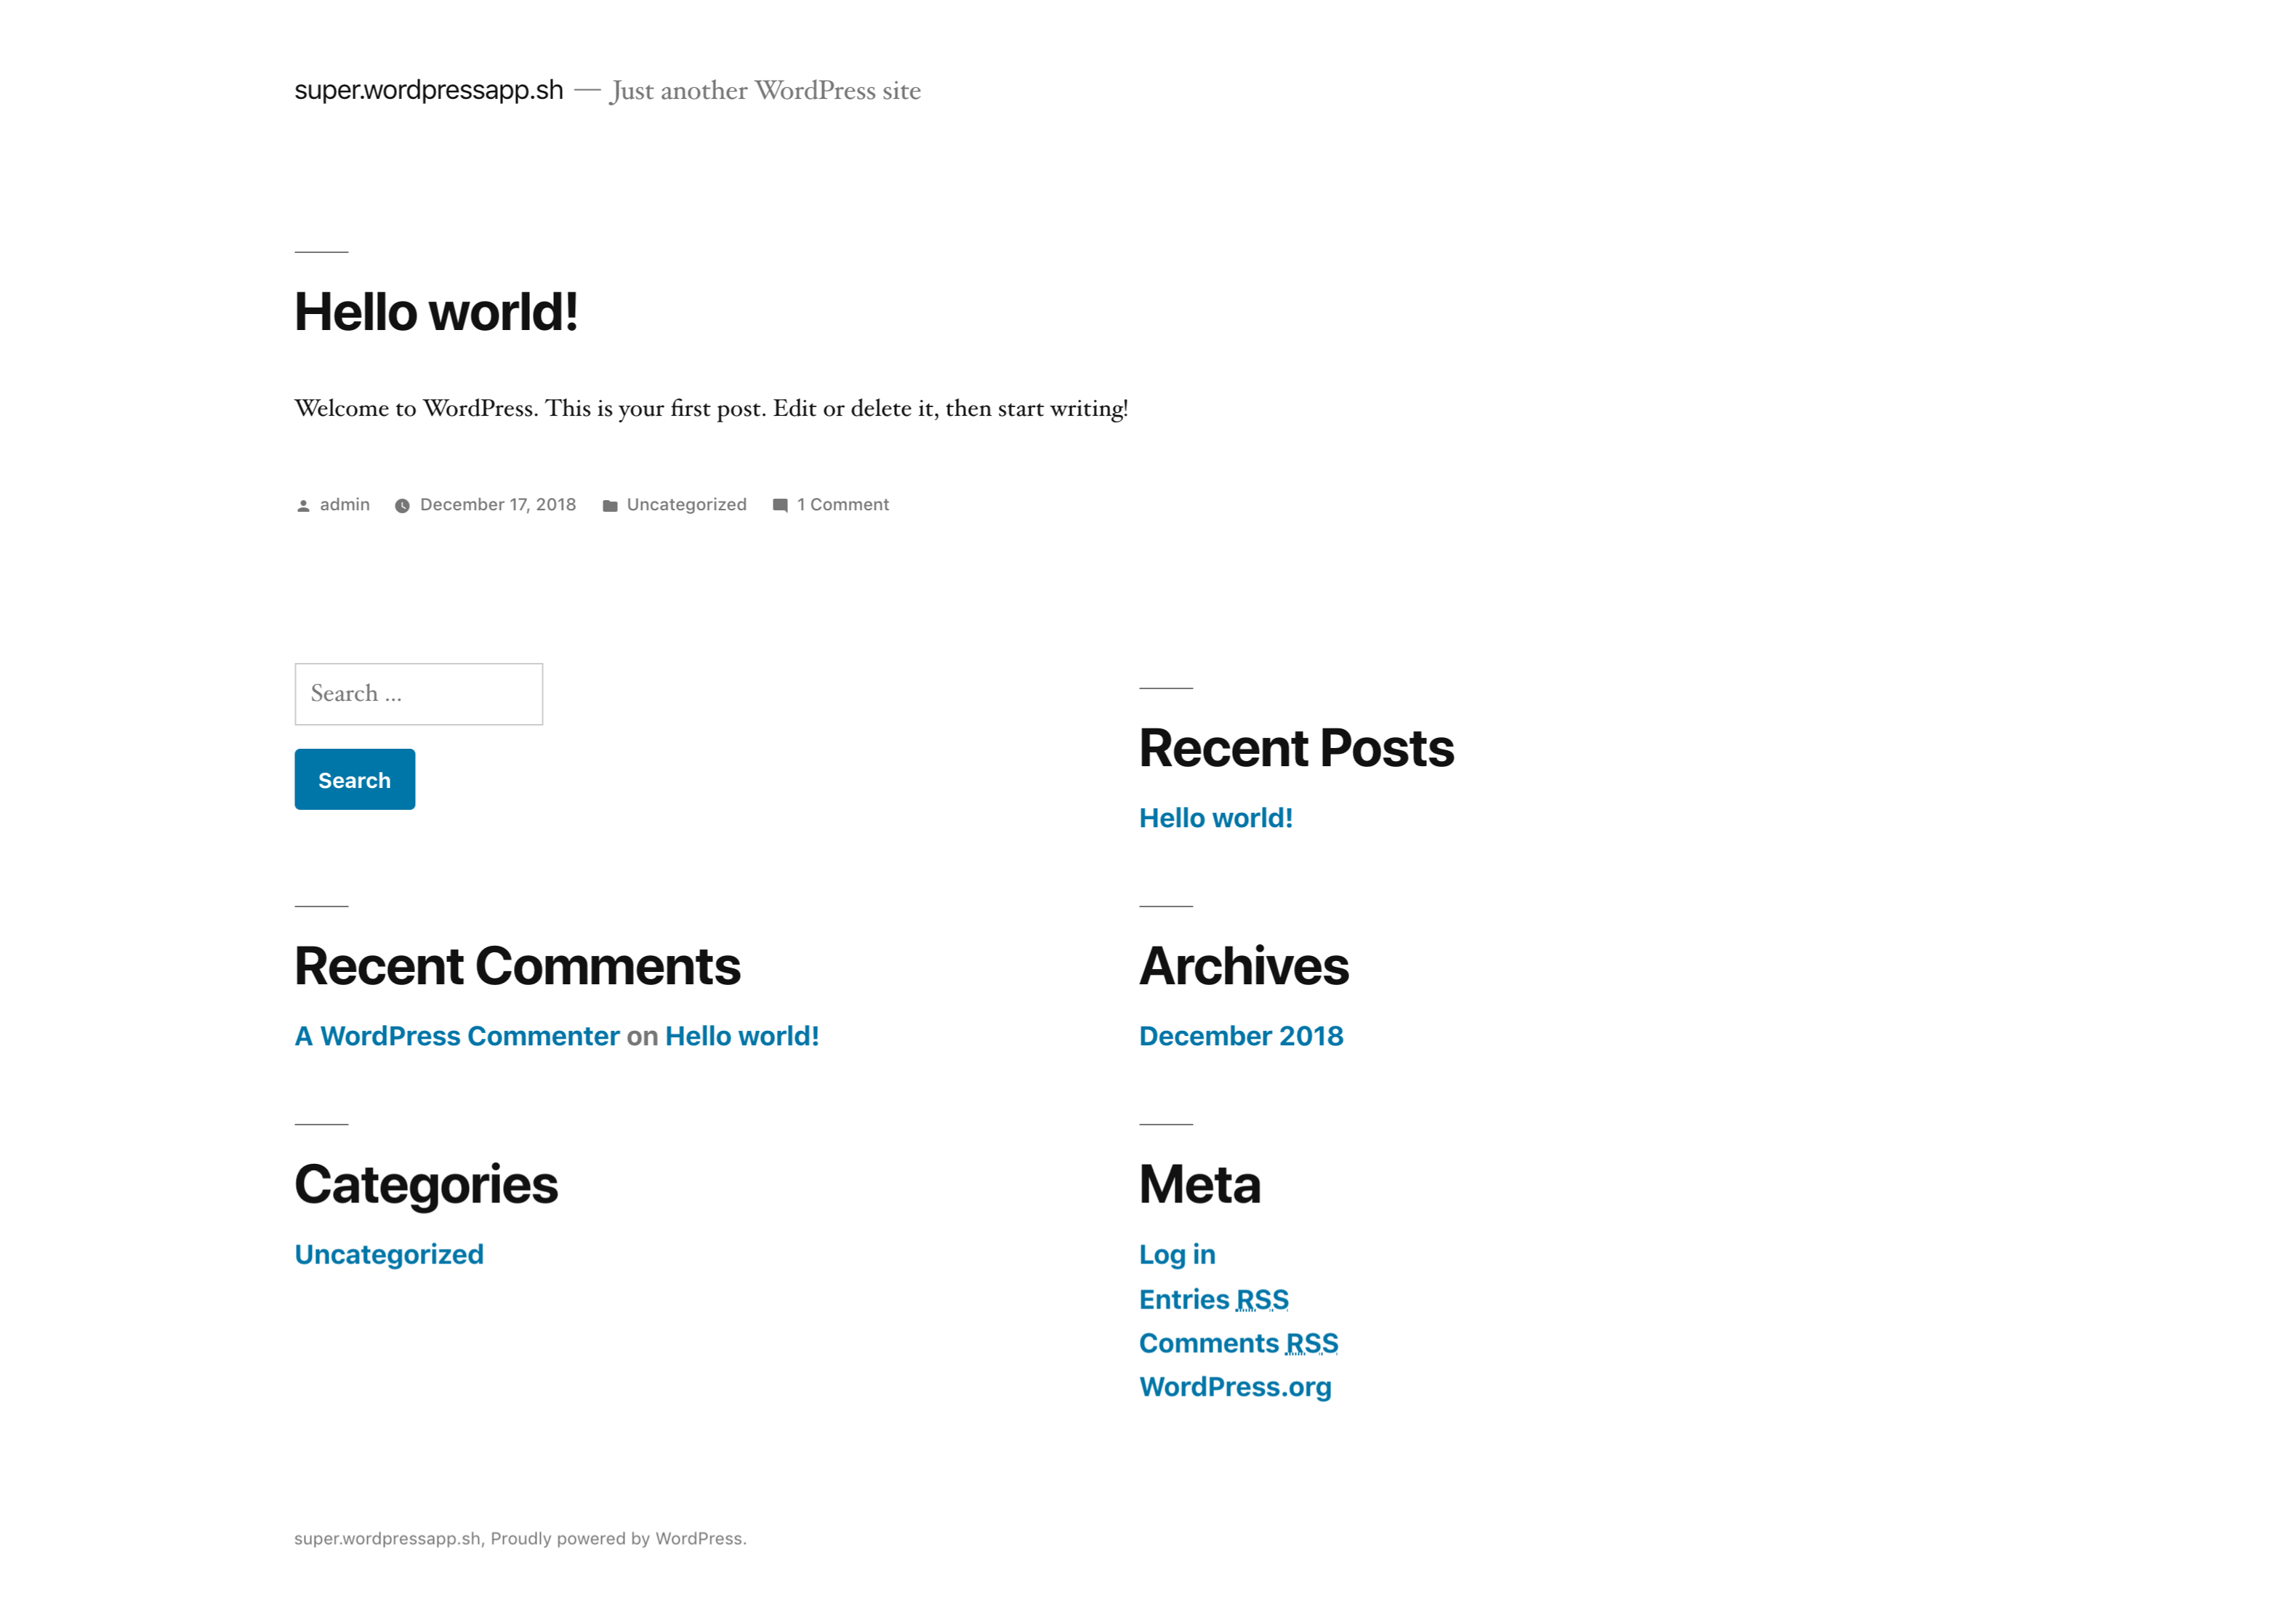2276x1624 pixels.
Task: Toggle the site title header link
Action: click(427, 89)
